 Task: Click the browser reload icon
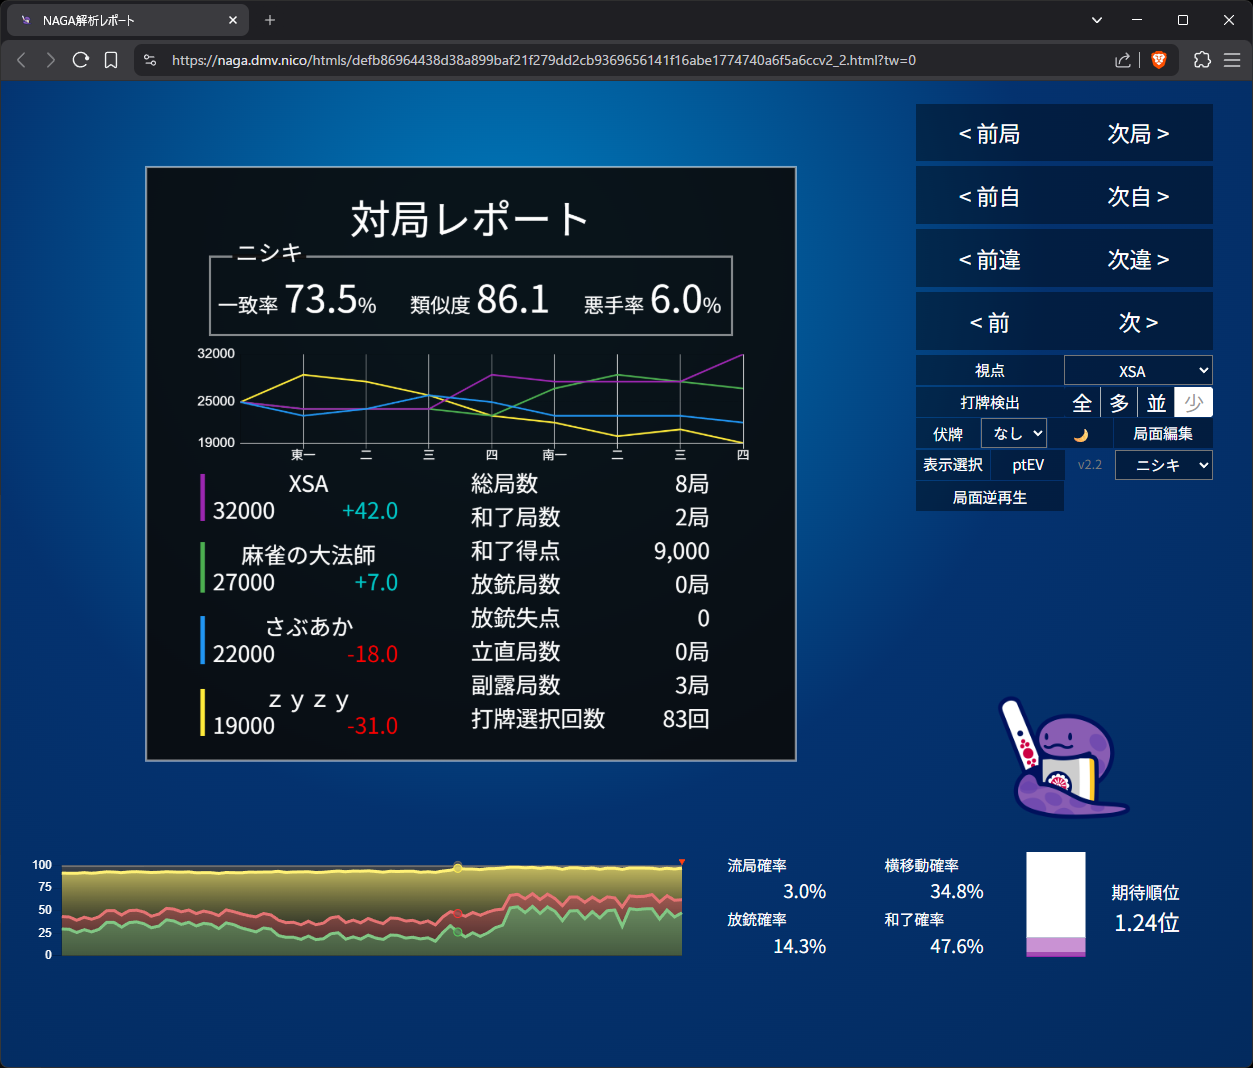point(81,60)
